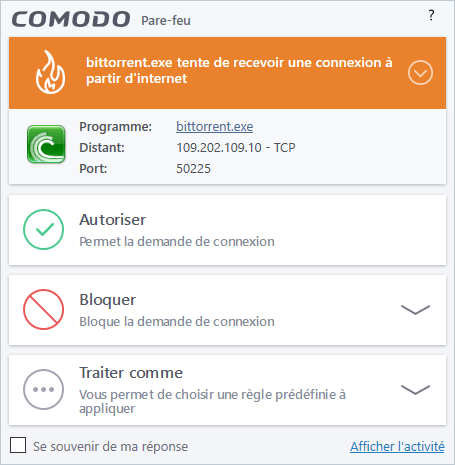Choose Bloquer to block the connection

227,310
